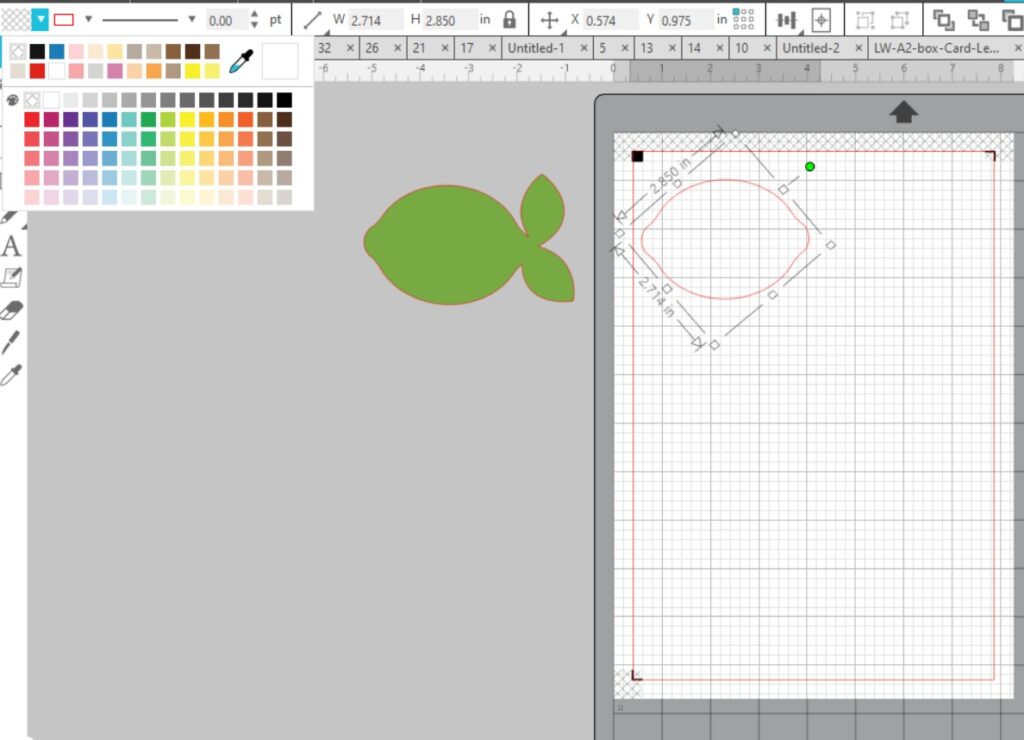Click the mat load arrow icon
Screen dimensions: 1024x740
(903, 112)
